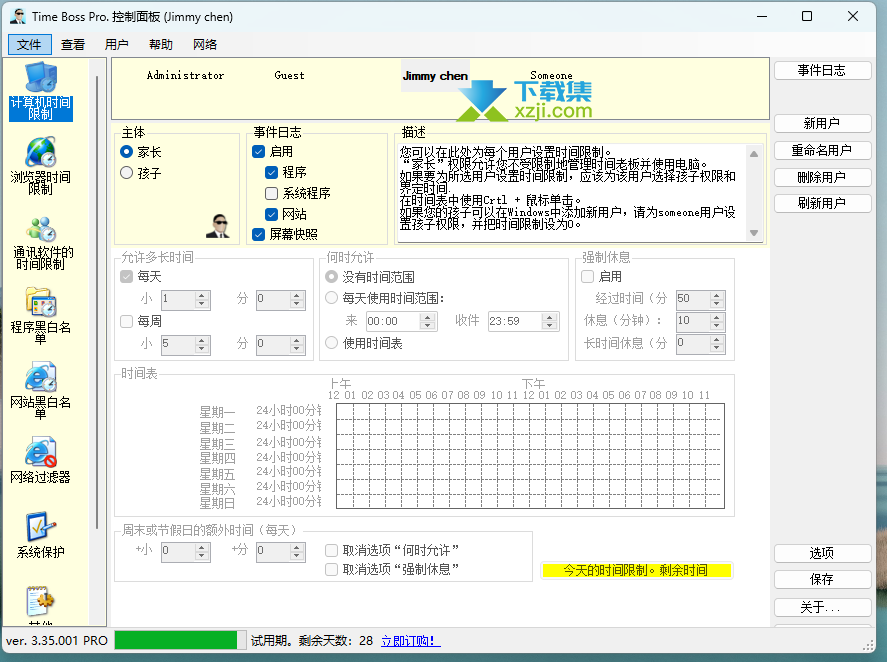This screenshot has height=662, width=887.
Task: Open the 计算机时间限制 sidebar section
Action: click(x=41, y=91)
